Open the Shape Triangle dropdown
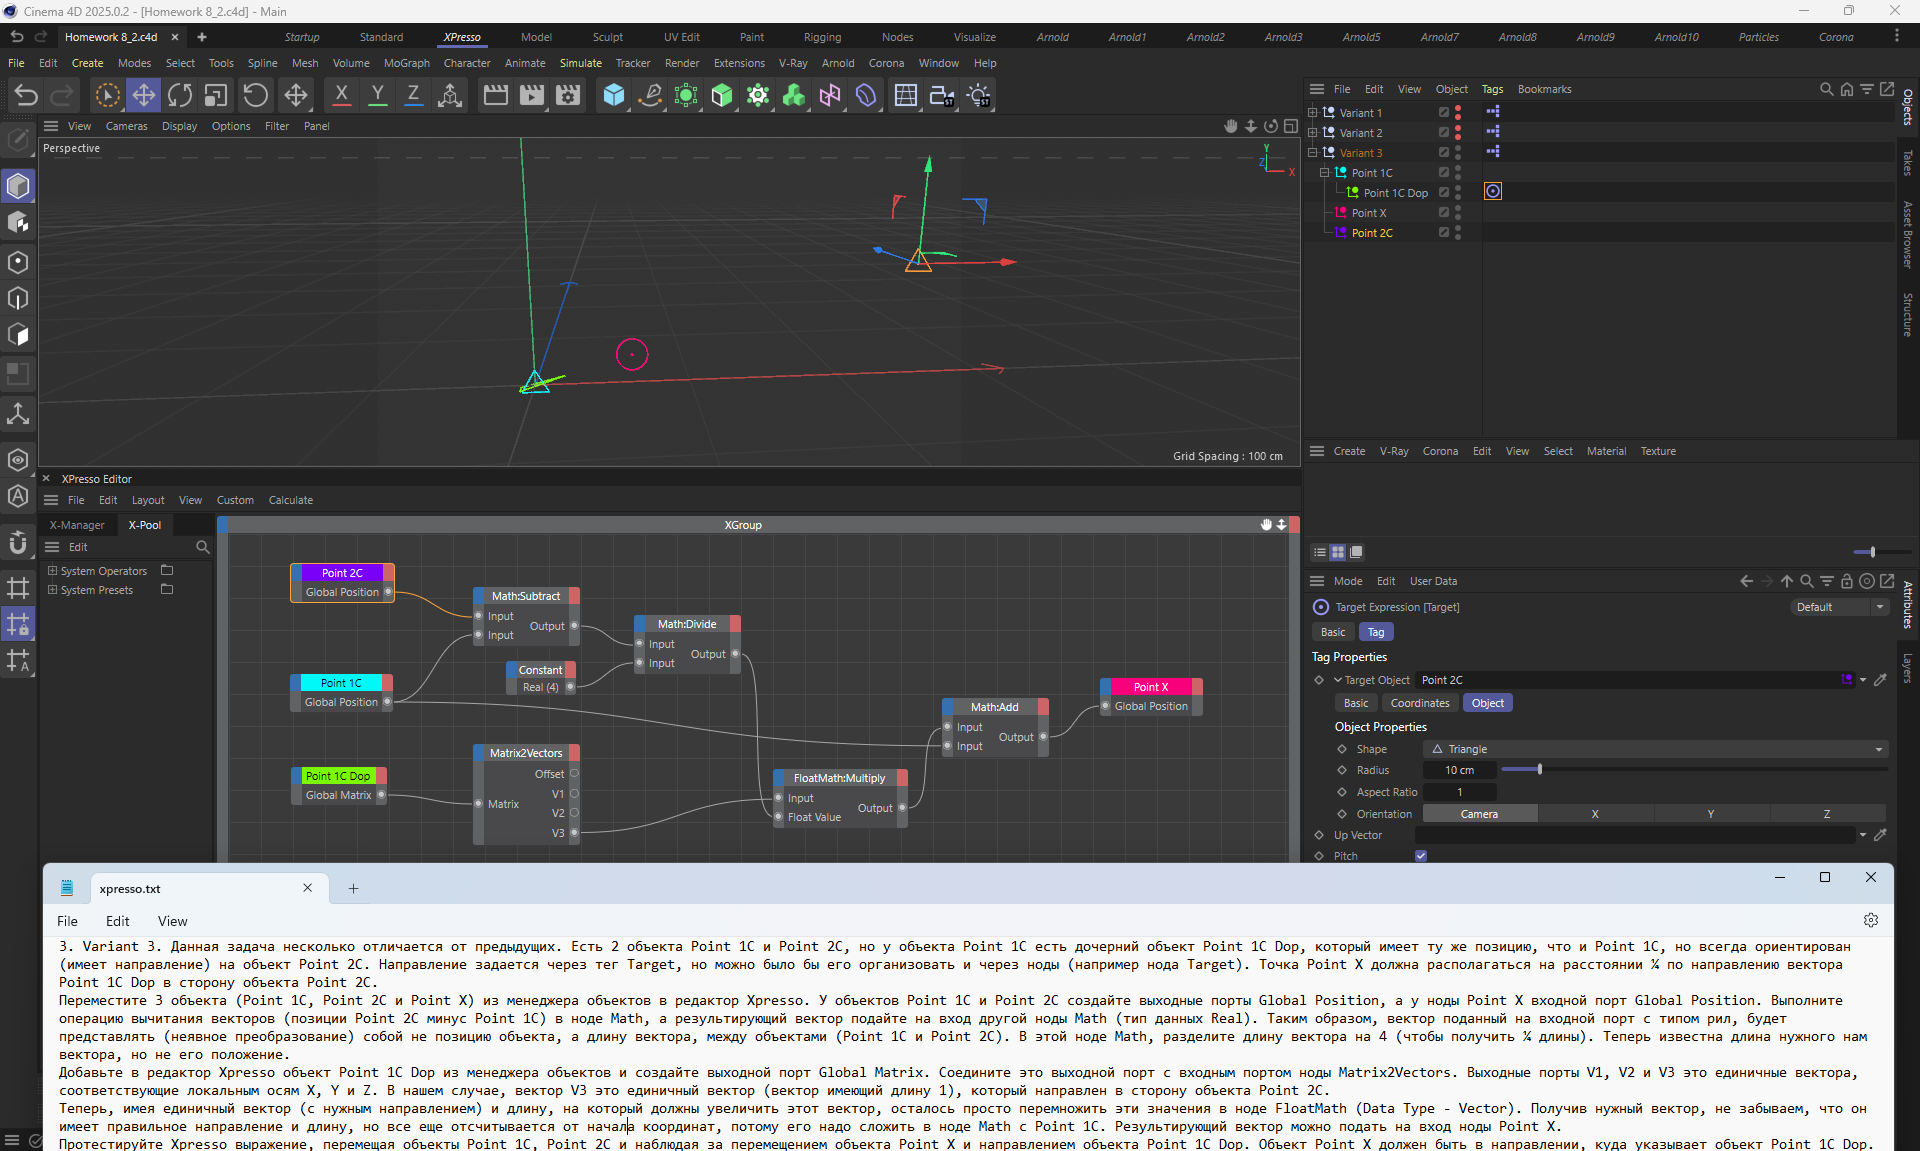The width and height of the screenshot is (1920, 1151). click(x=1654, y=749)
